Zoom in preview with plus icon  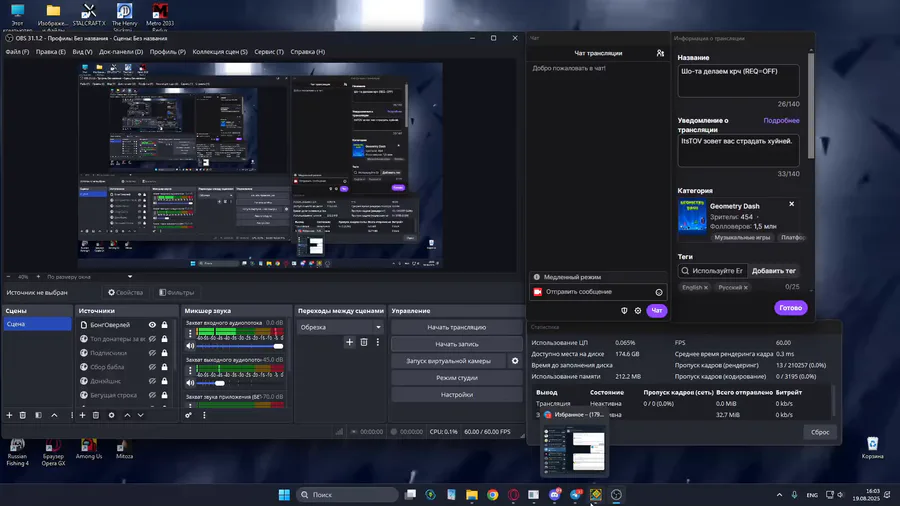coord(38,277)
